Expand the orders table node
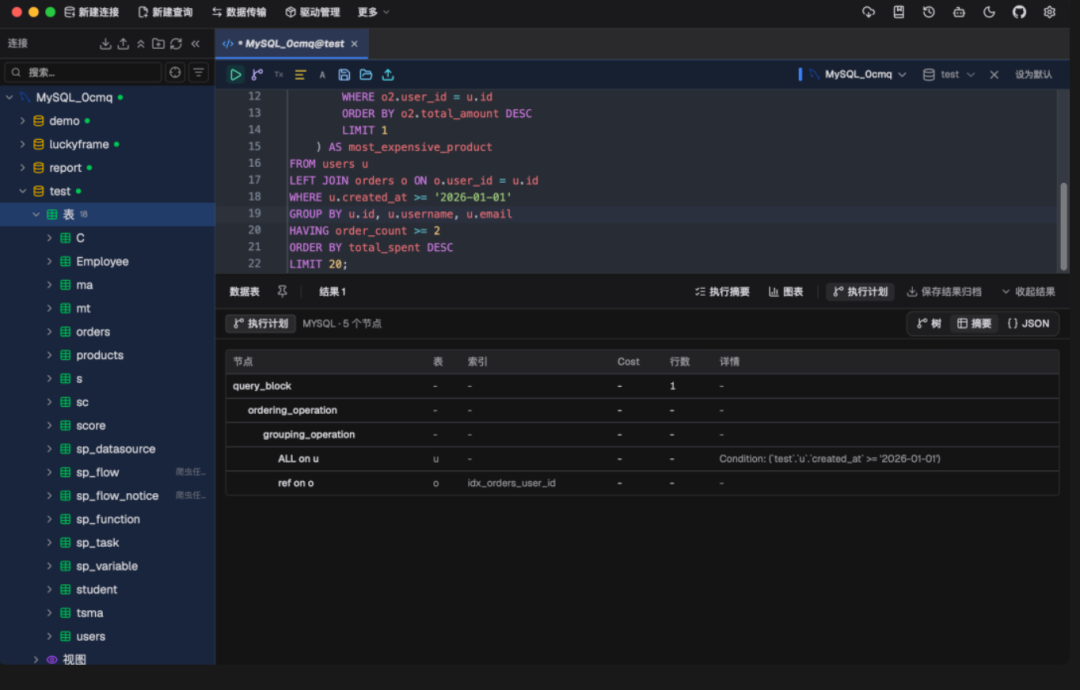This screenshot has height=690, width=1080. [49, 331]
